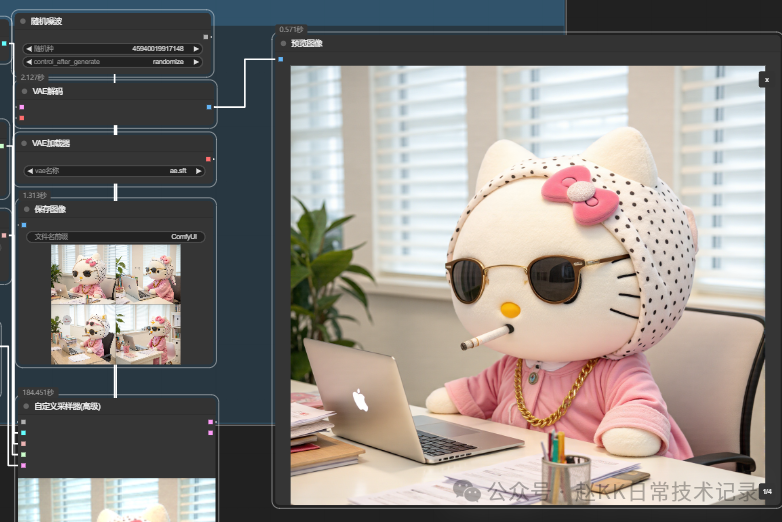Click salmon-pink input port on 自定义采样器(高级)
This screenshot has width=782, height=522.
click(23, 444)
